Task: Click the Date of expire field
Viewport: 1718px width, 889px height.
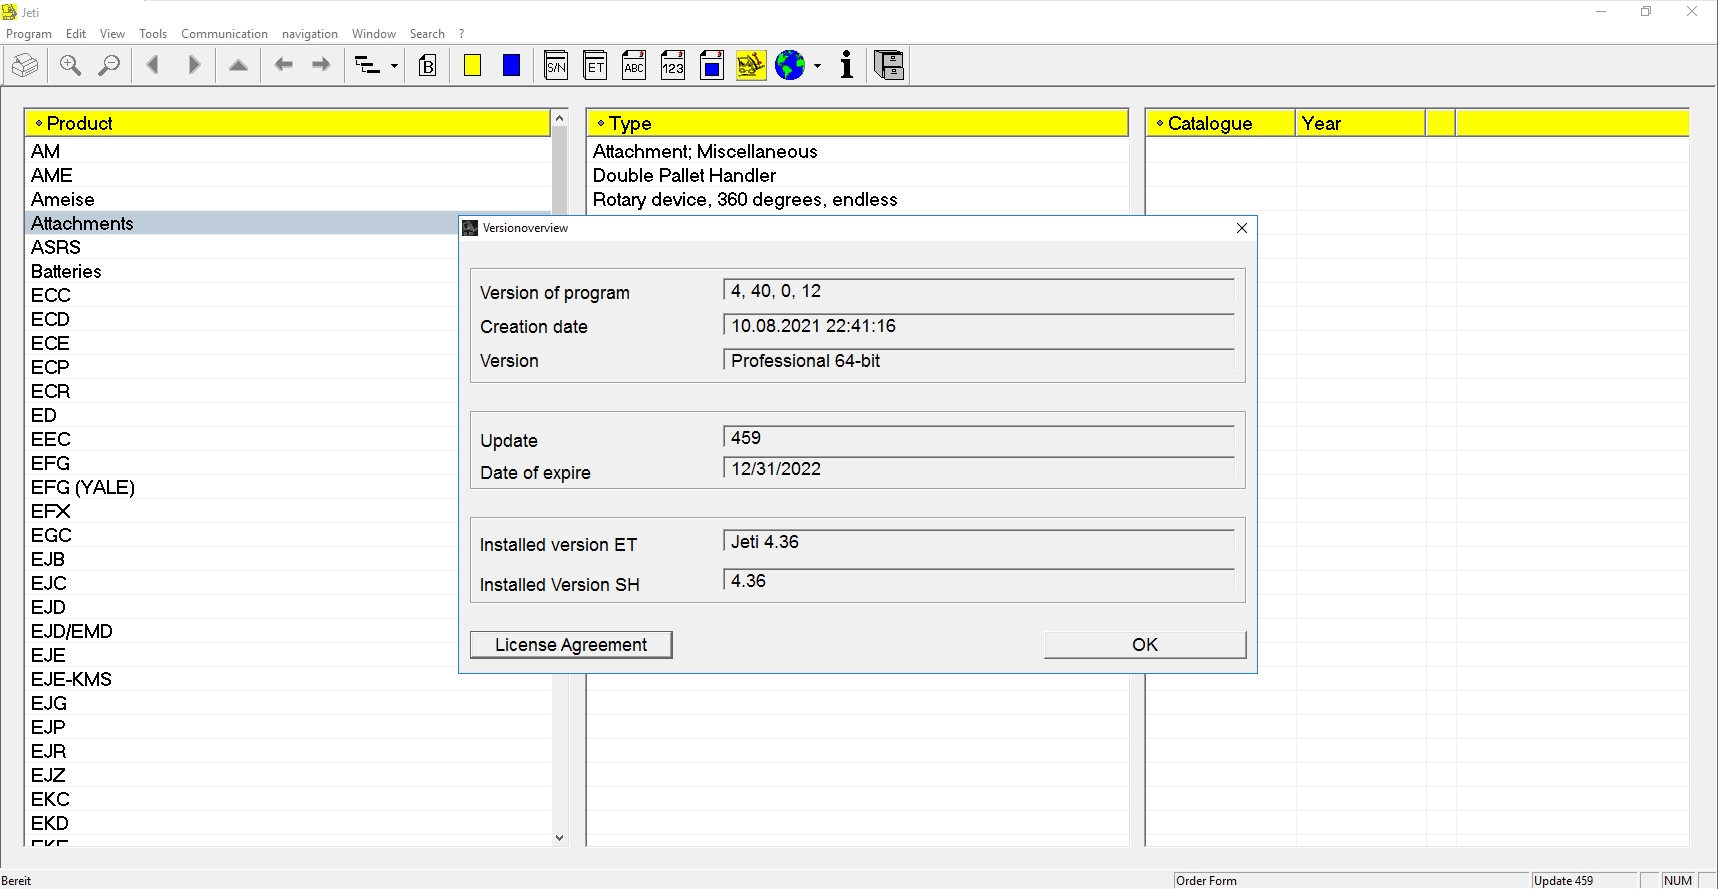Action: (979, 469)
